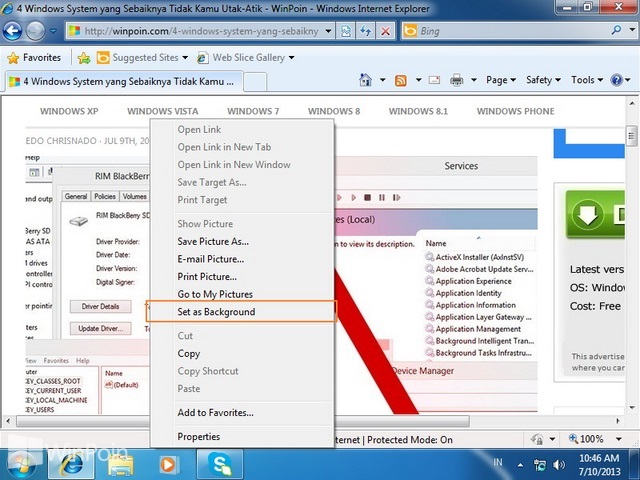Select the 4 Windows System tab

coord(124,81)
